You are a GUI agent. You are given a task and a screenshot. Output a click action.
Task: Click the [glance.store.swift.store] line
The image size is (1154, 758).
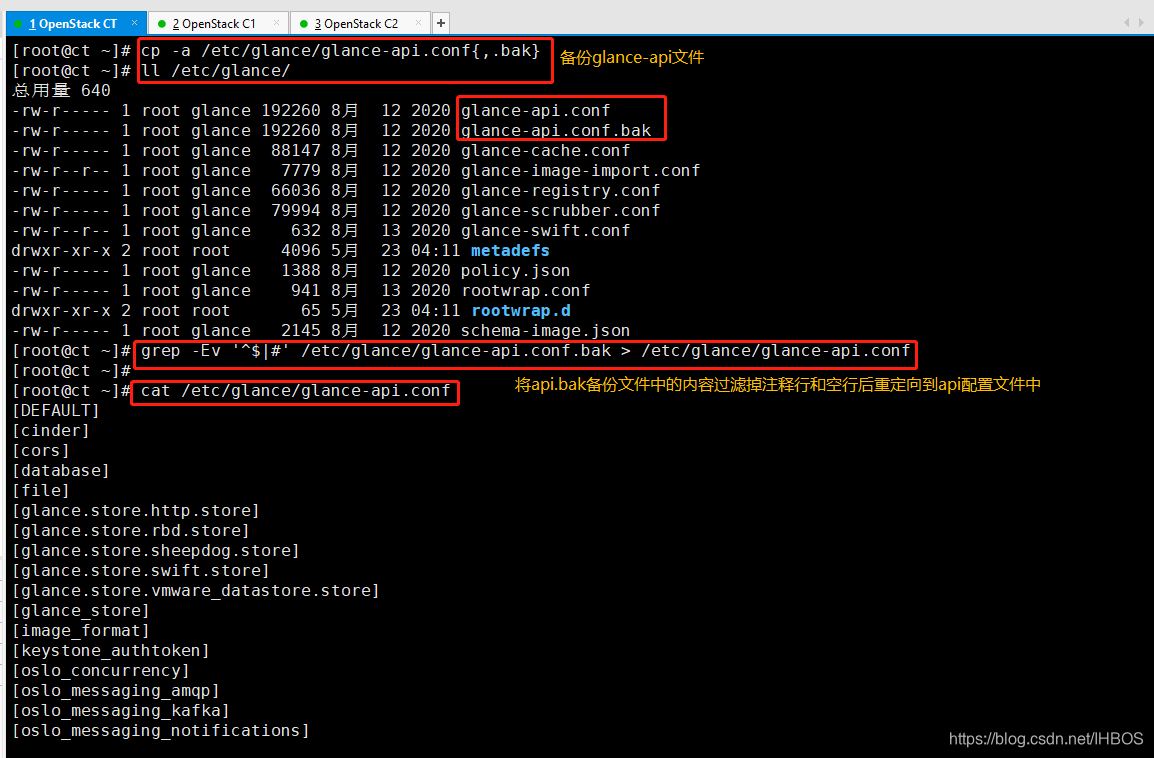coord(141,570)
